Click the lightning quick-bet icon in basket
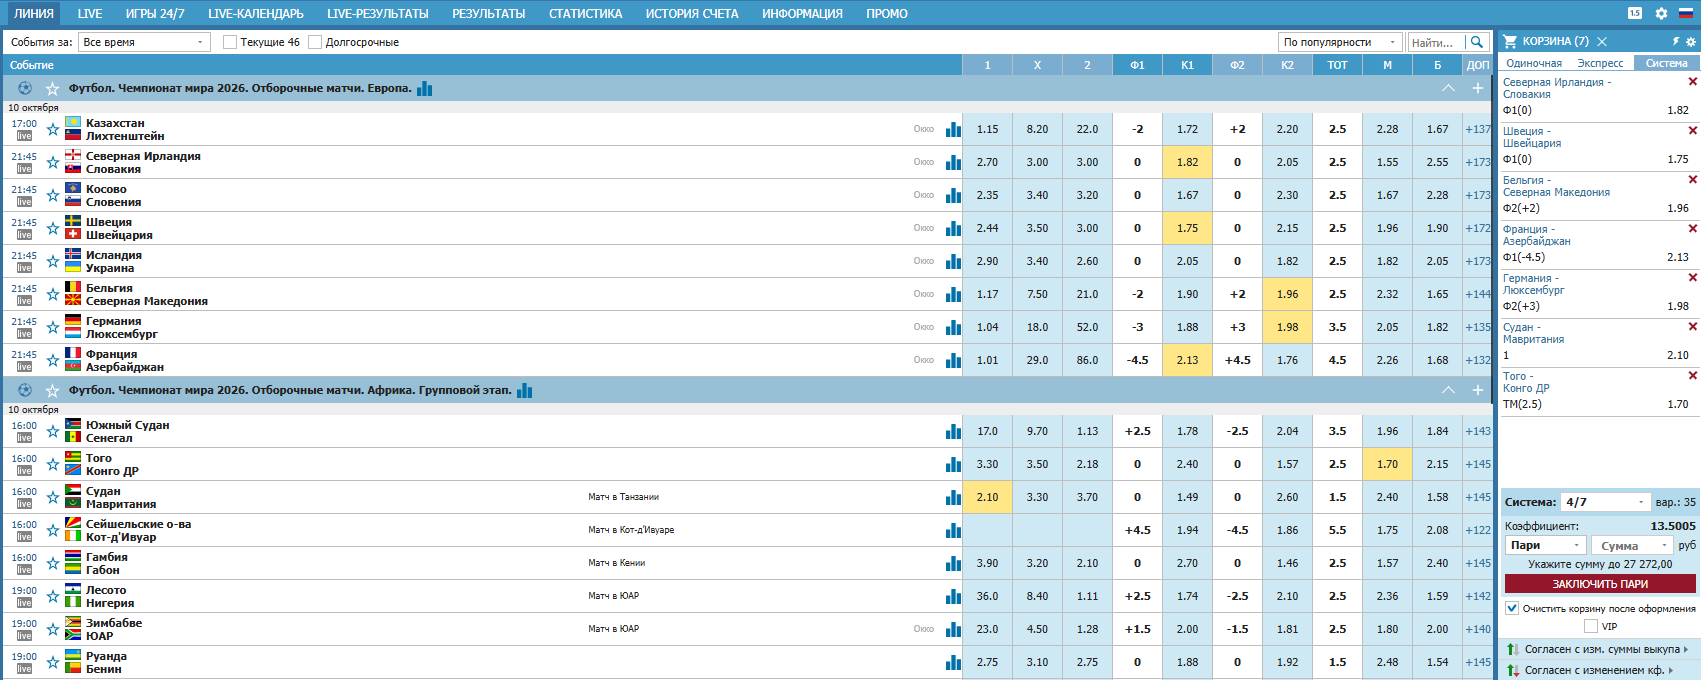This screenshot has width=1701, height=680. (1676, 42)
